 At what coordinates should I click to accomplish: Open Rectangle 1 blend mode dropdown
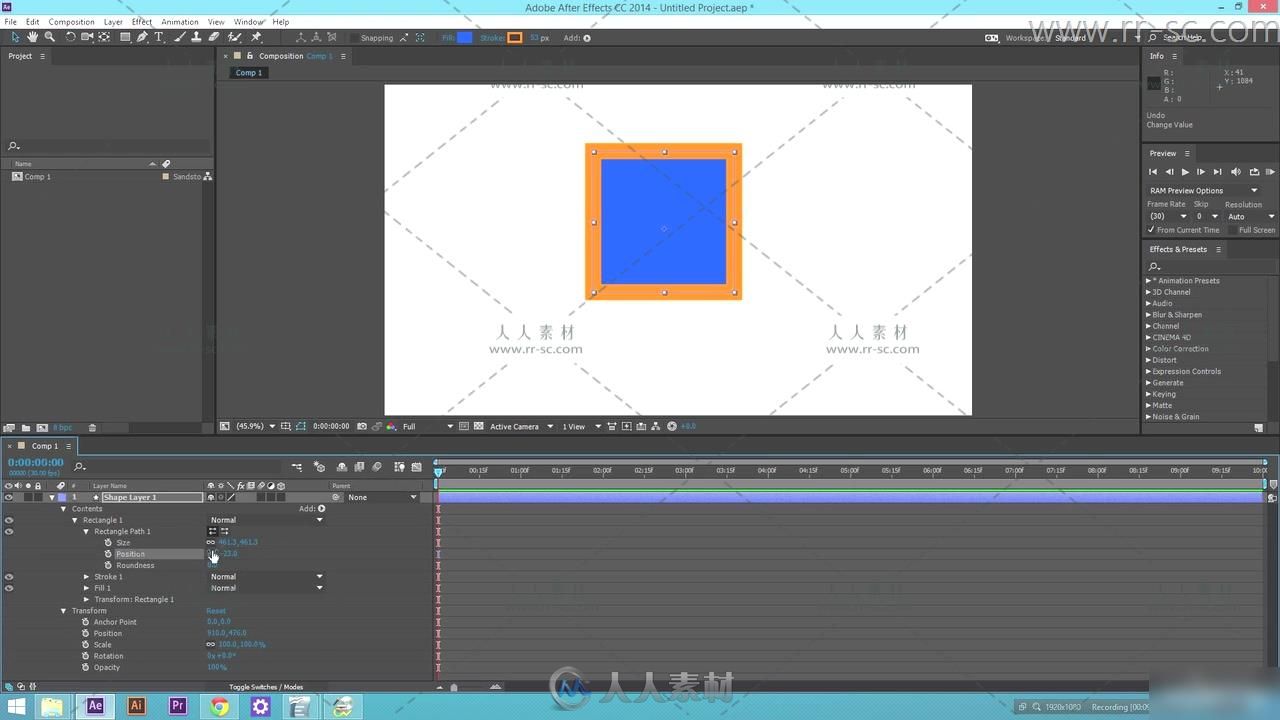[266, 520]
